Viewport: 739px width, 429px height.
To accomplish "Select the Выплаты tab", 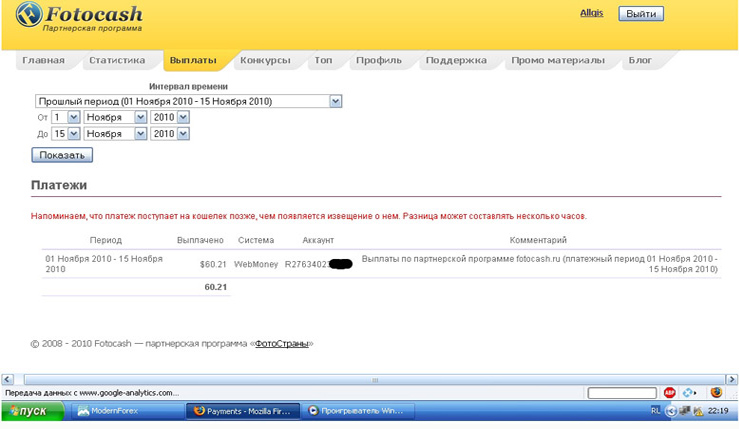I will [x=193, y=60].
